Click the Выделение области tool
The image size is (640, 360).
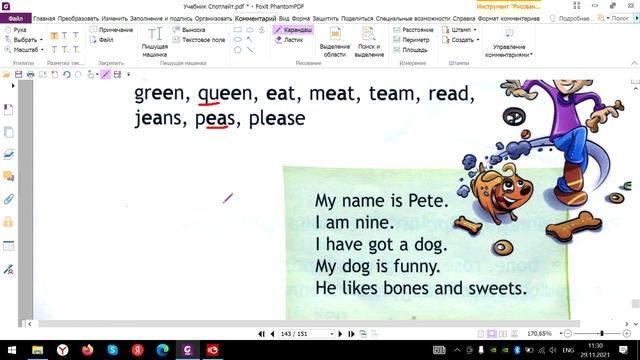[x=335, y=42]
